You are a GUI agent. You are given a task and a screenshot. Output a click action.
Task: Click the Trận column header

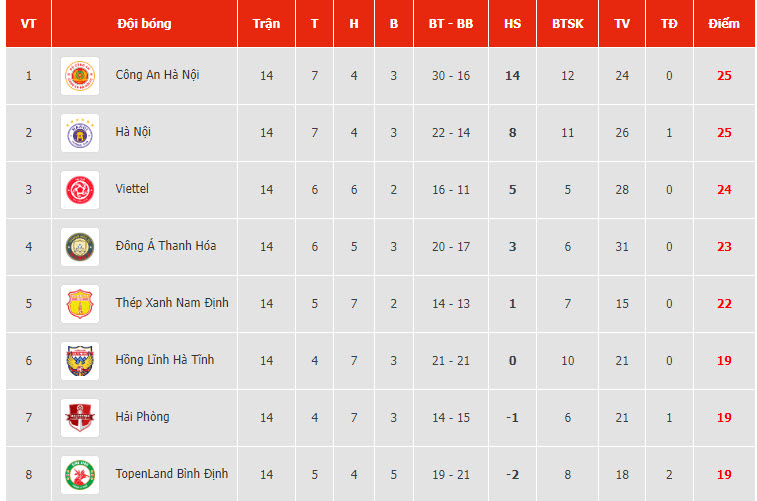pyautogui.click(x=266, y=23)
